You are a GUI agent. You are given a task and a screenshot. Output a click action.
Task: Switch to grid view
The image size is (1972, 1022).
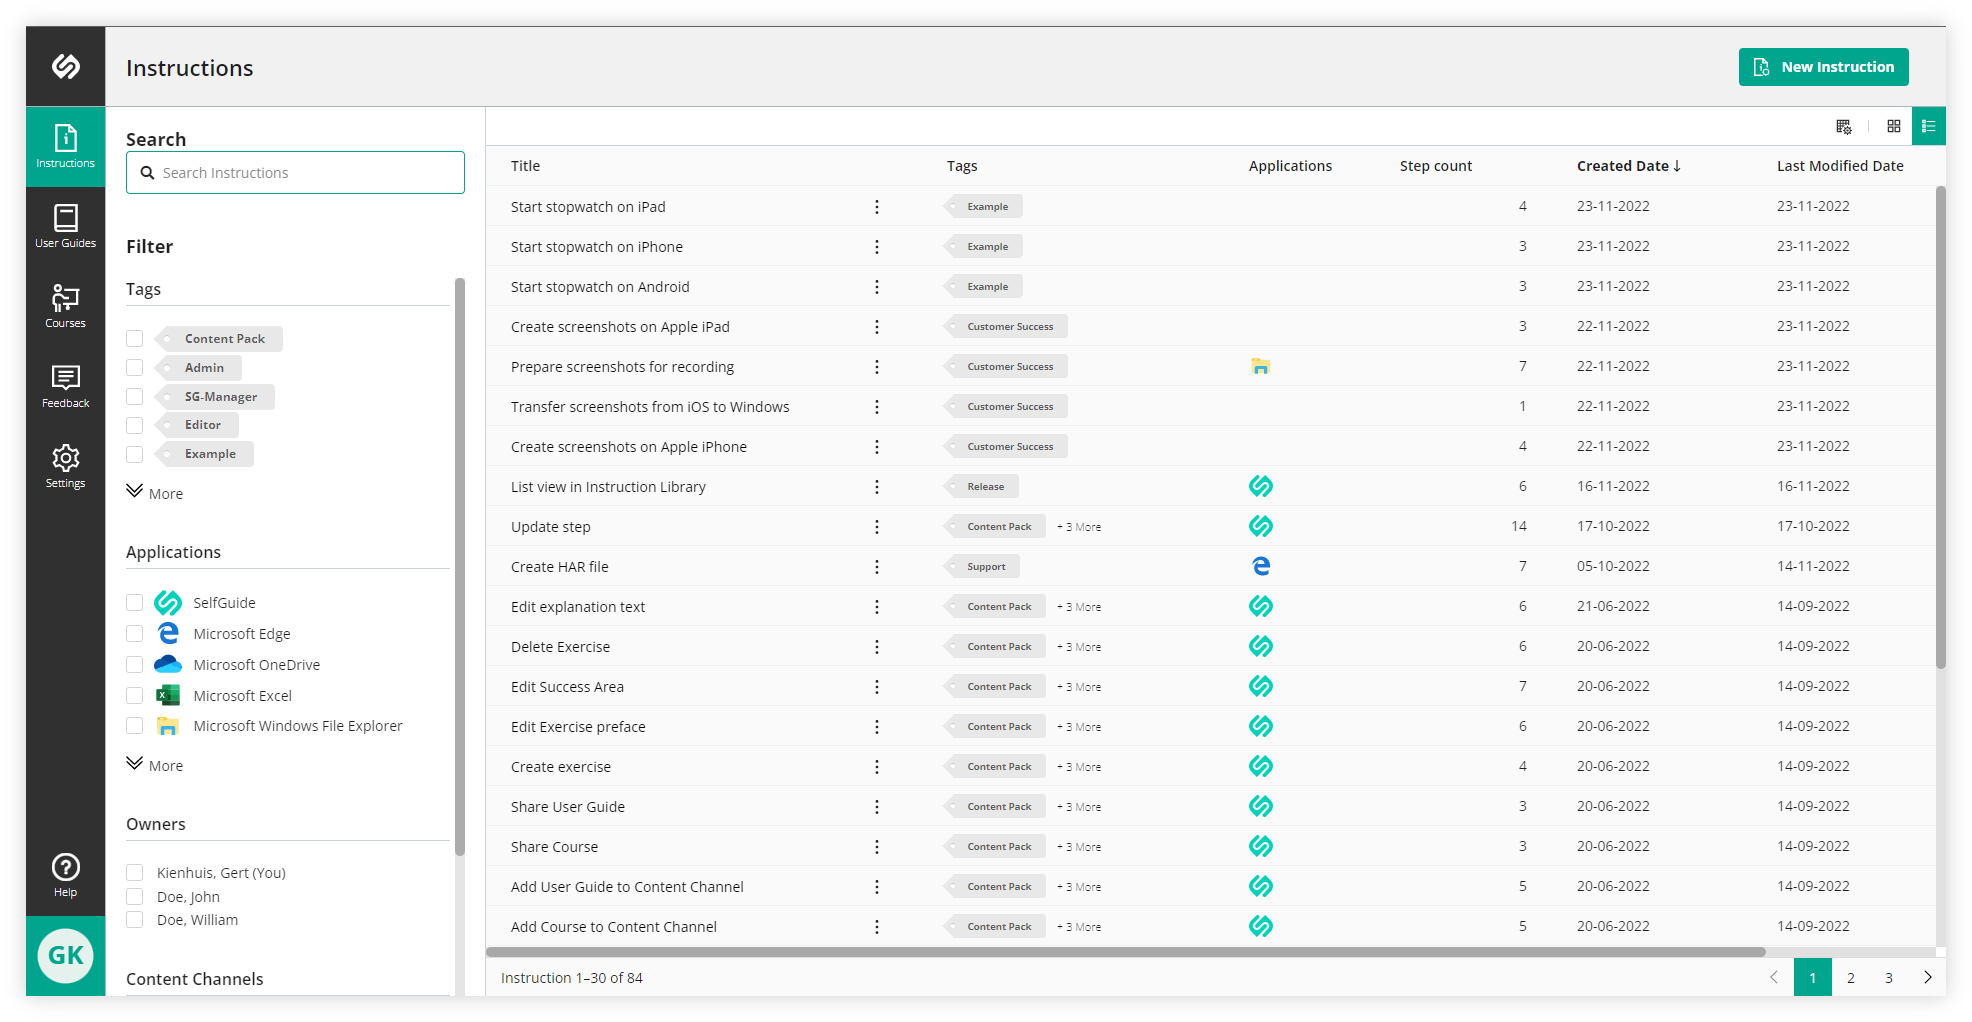(1893, 126)
